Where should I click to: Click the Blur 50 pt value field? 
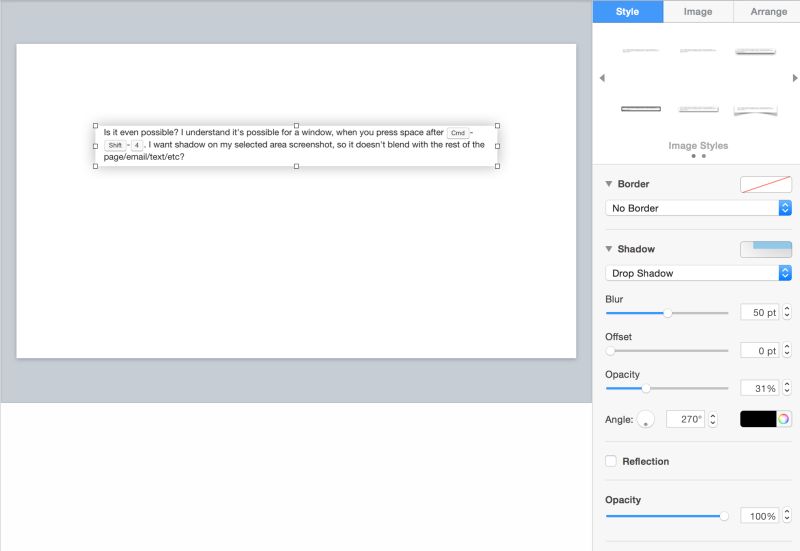pyautogui.click(x=760, y=312)
